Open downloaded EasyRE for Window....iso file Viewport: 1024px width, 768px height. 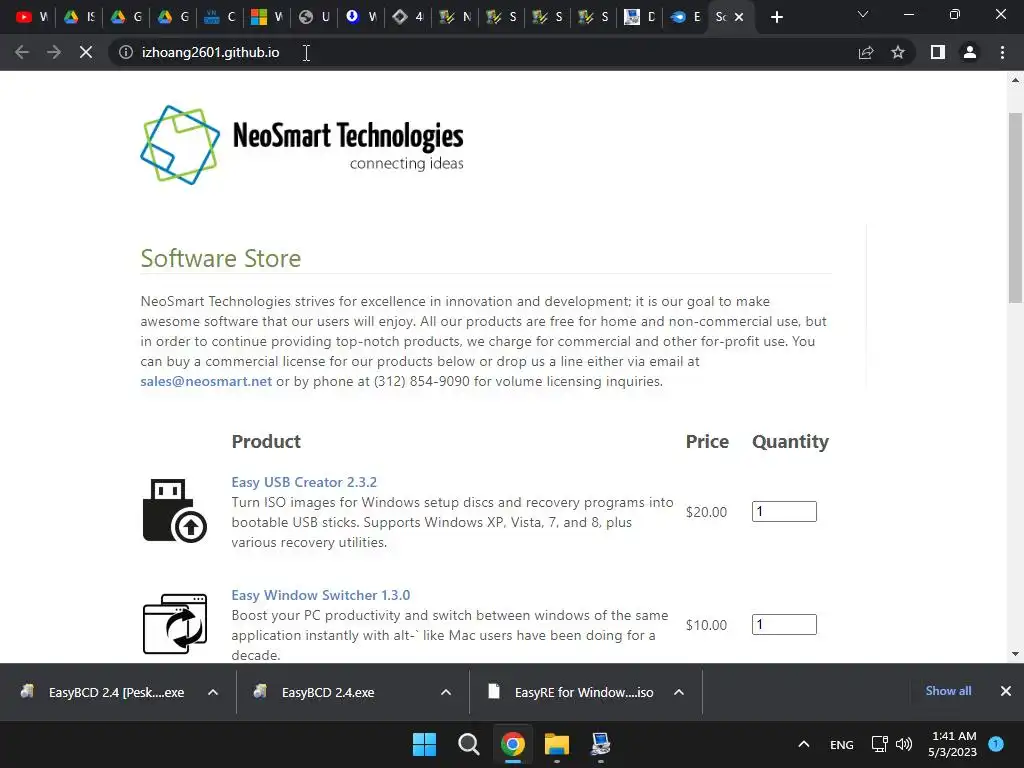571,692
